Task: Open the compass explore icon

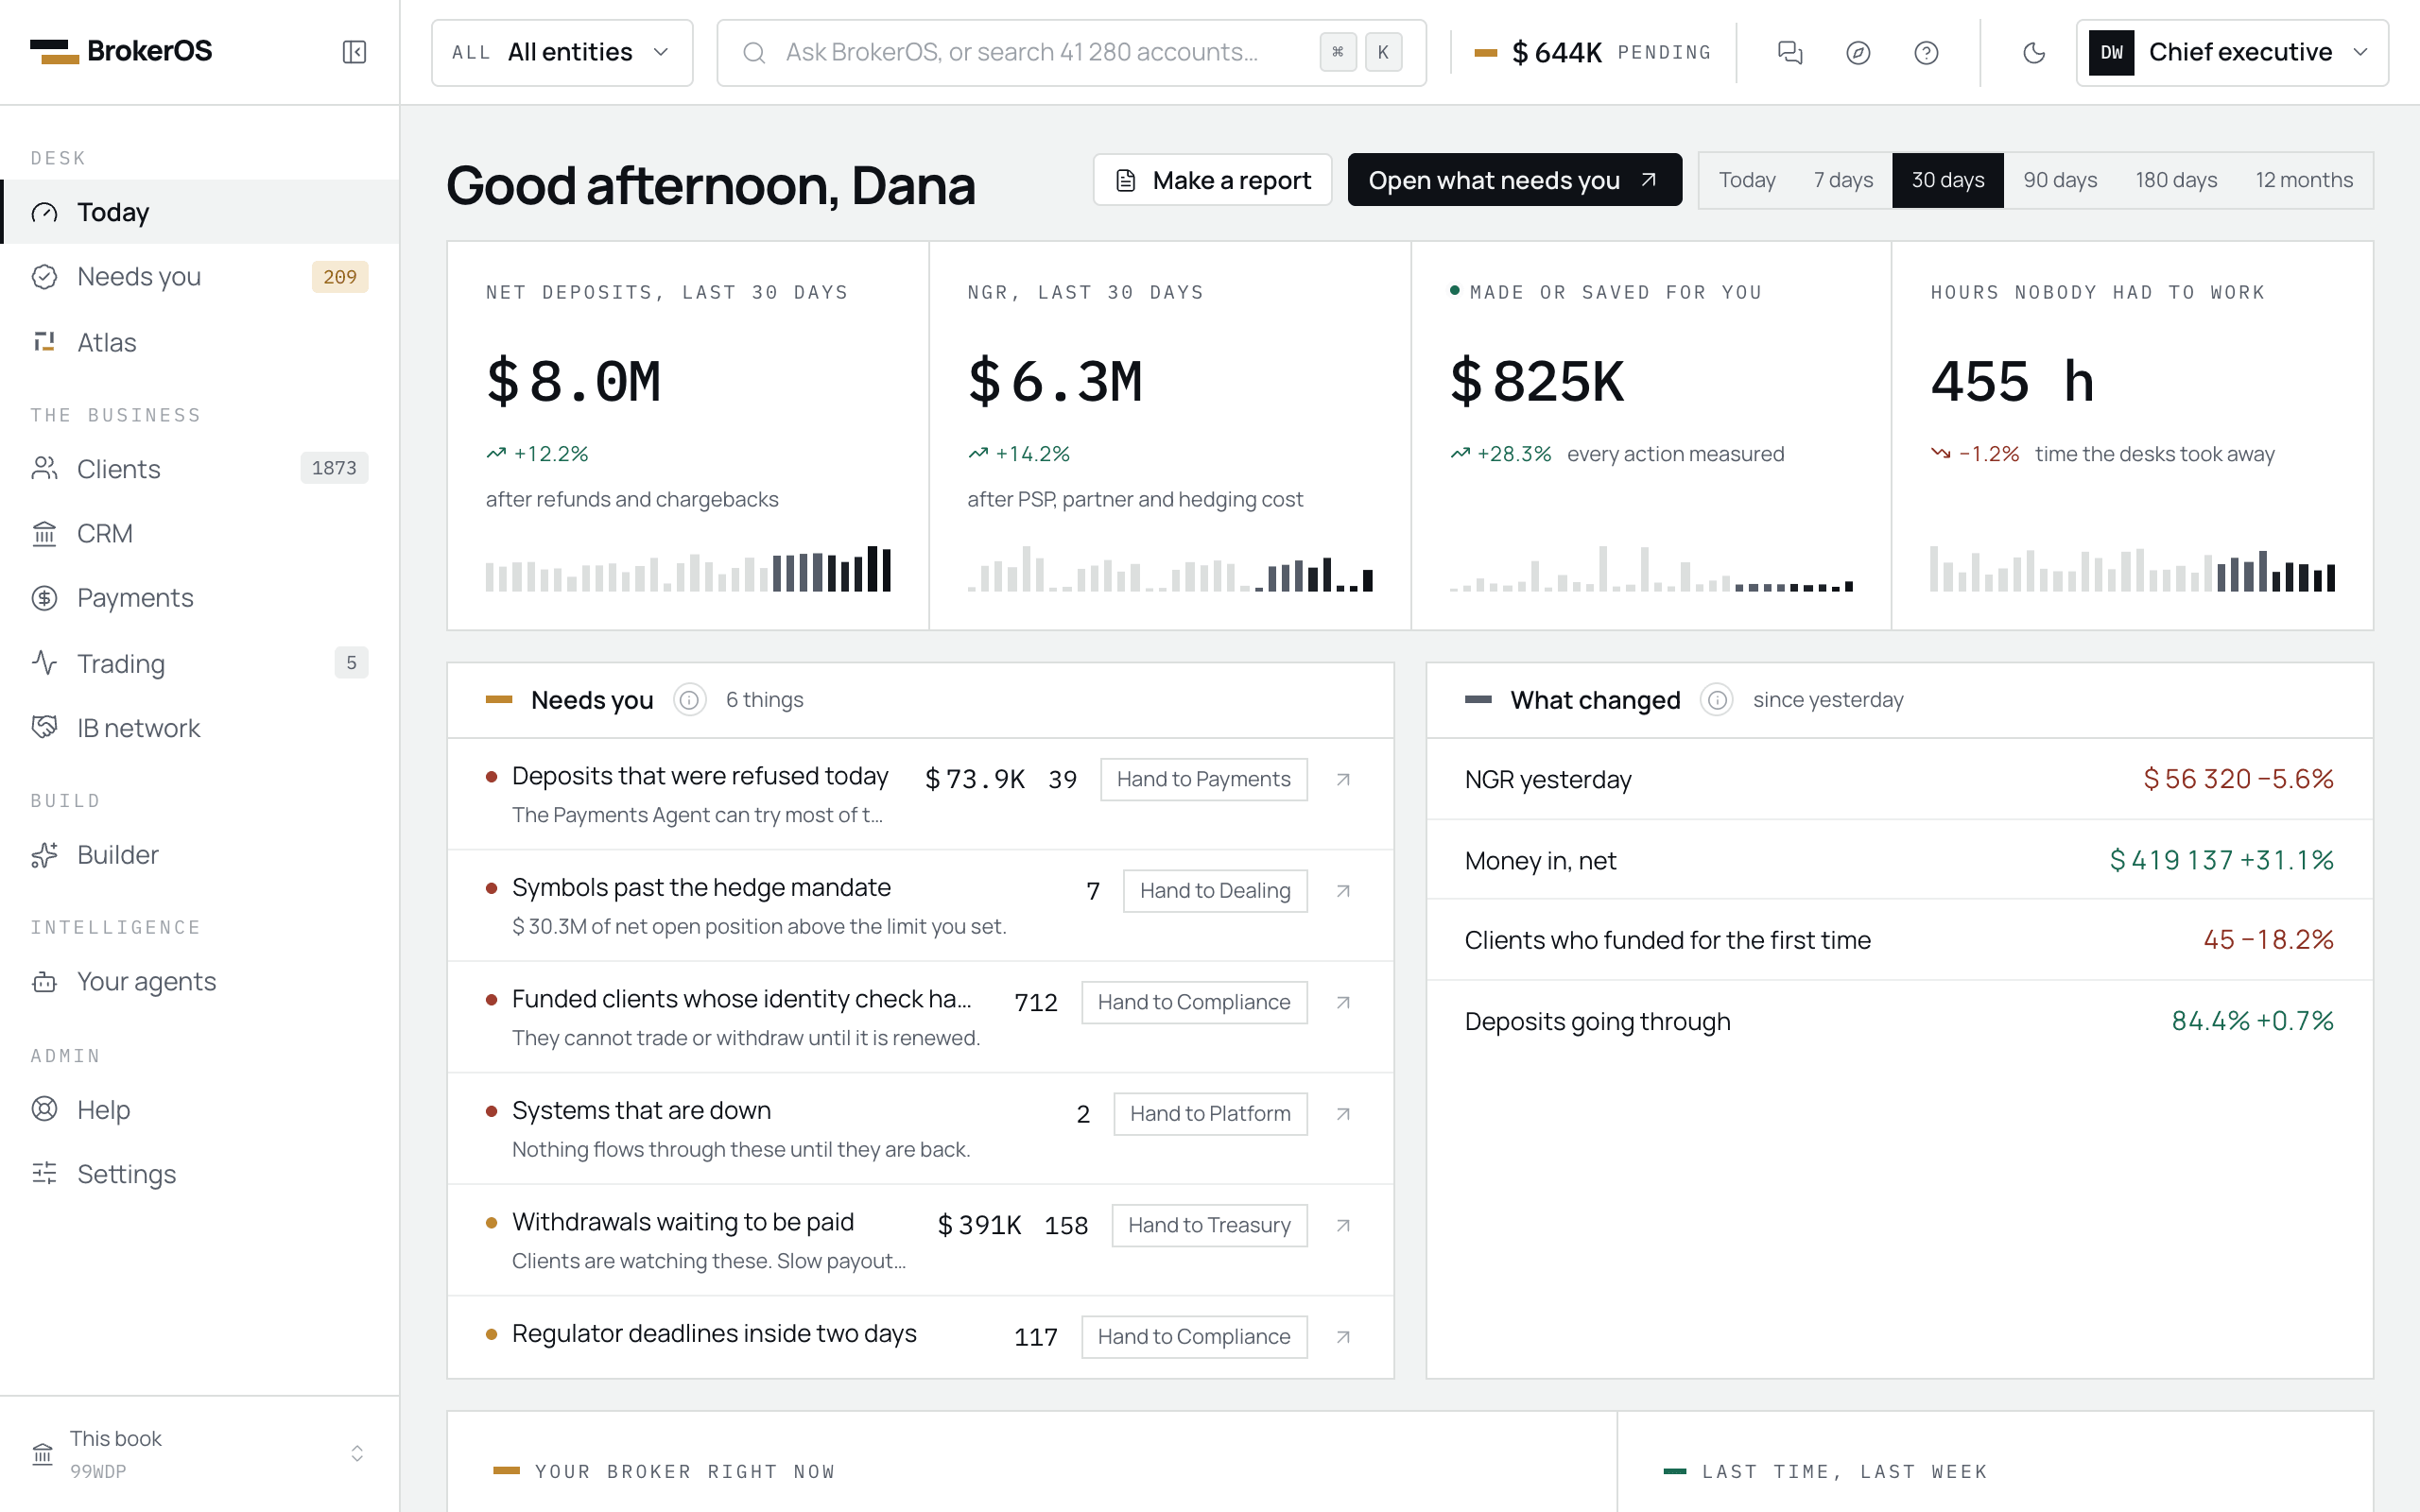Action: click(1858, 52)
